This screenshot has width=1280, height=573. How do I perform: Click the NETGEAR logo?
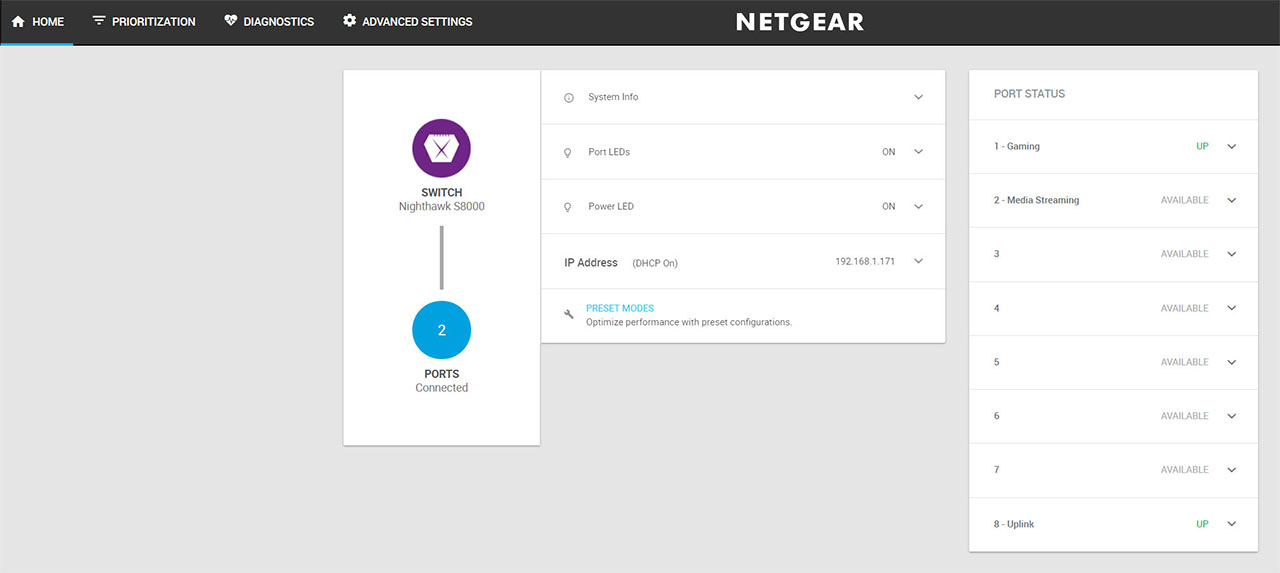(800, 22)
